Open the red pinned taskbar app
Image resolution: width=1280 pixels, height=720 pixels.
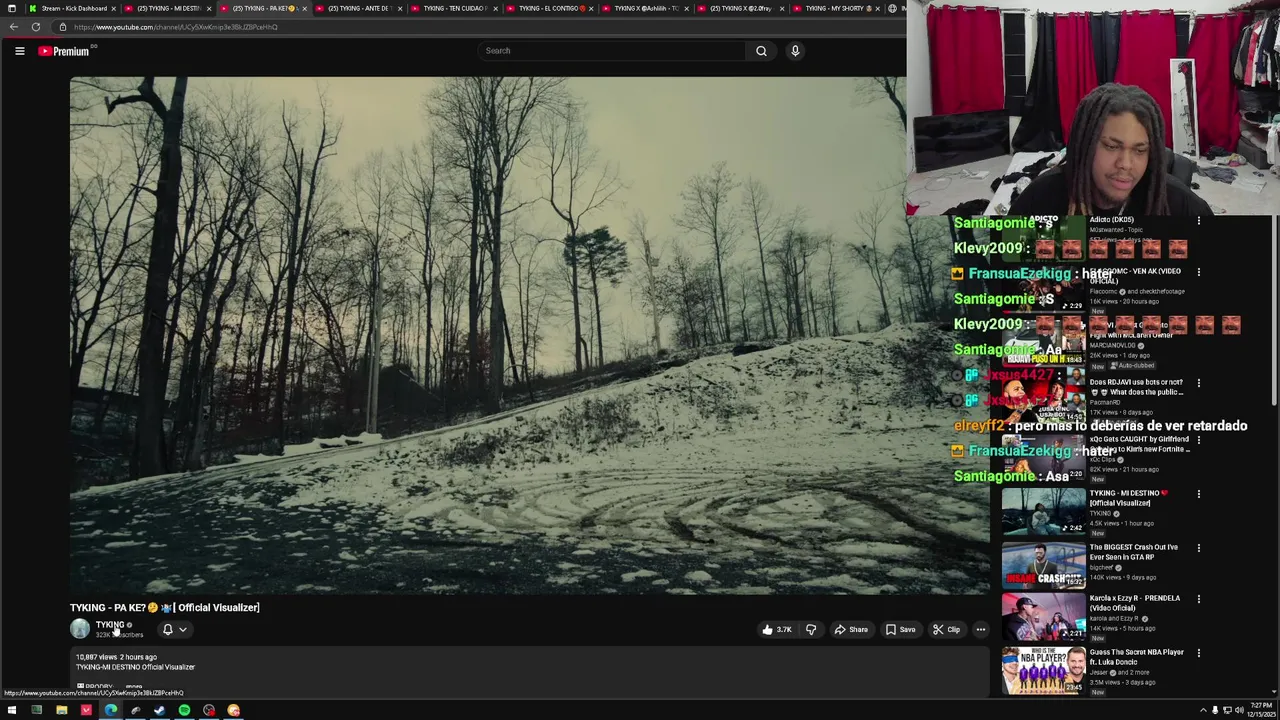86,711
